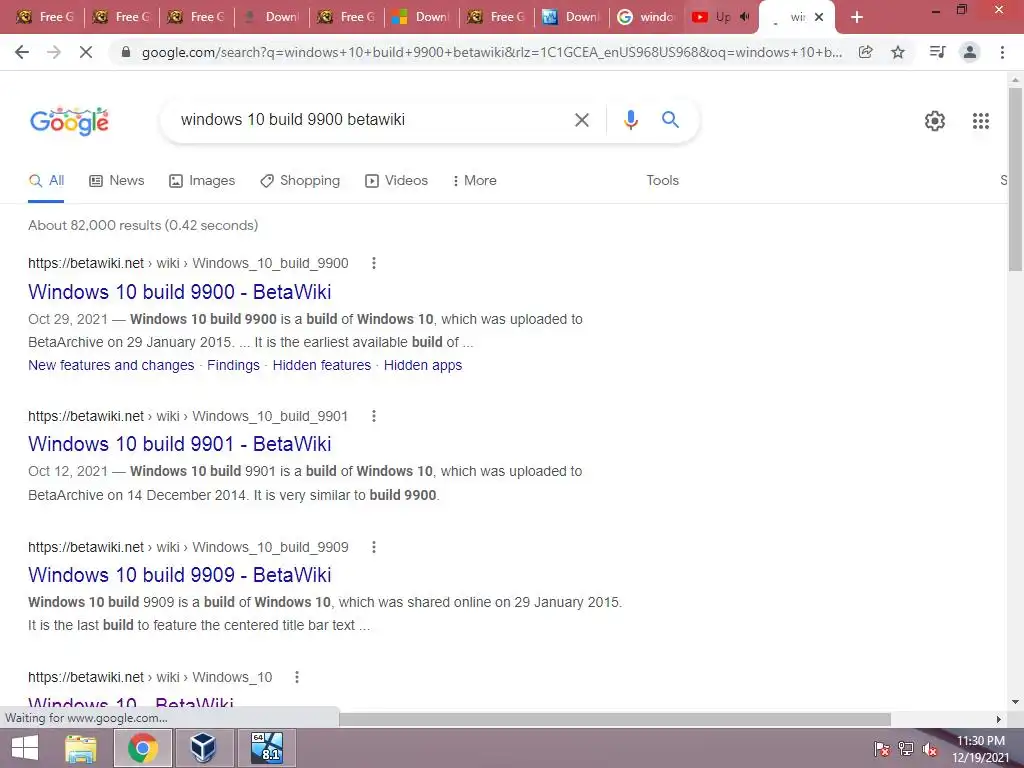Open the taskbar clock and date
Image resolution: width=1024 pixels, height=768 pixels.
click(x=980, y=748)
